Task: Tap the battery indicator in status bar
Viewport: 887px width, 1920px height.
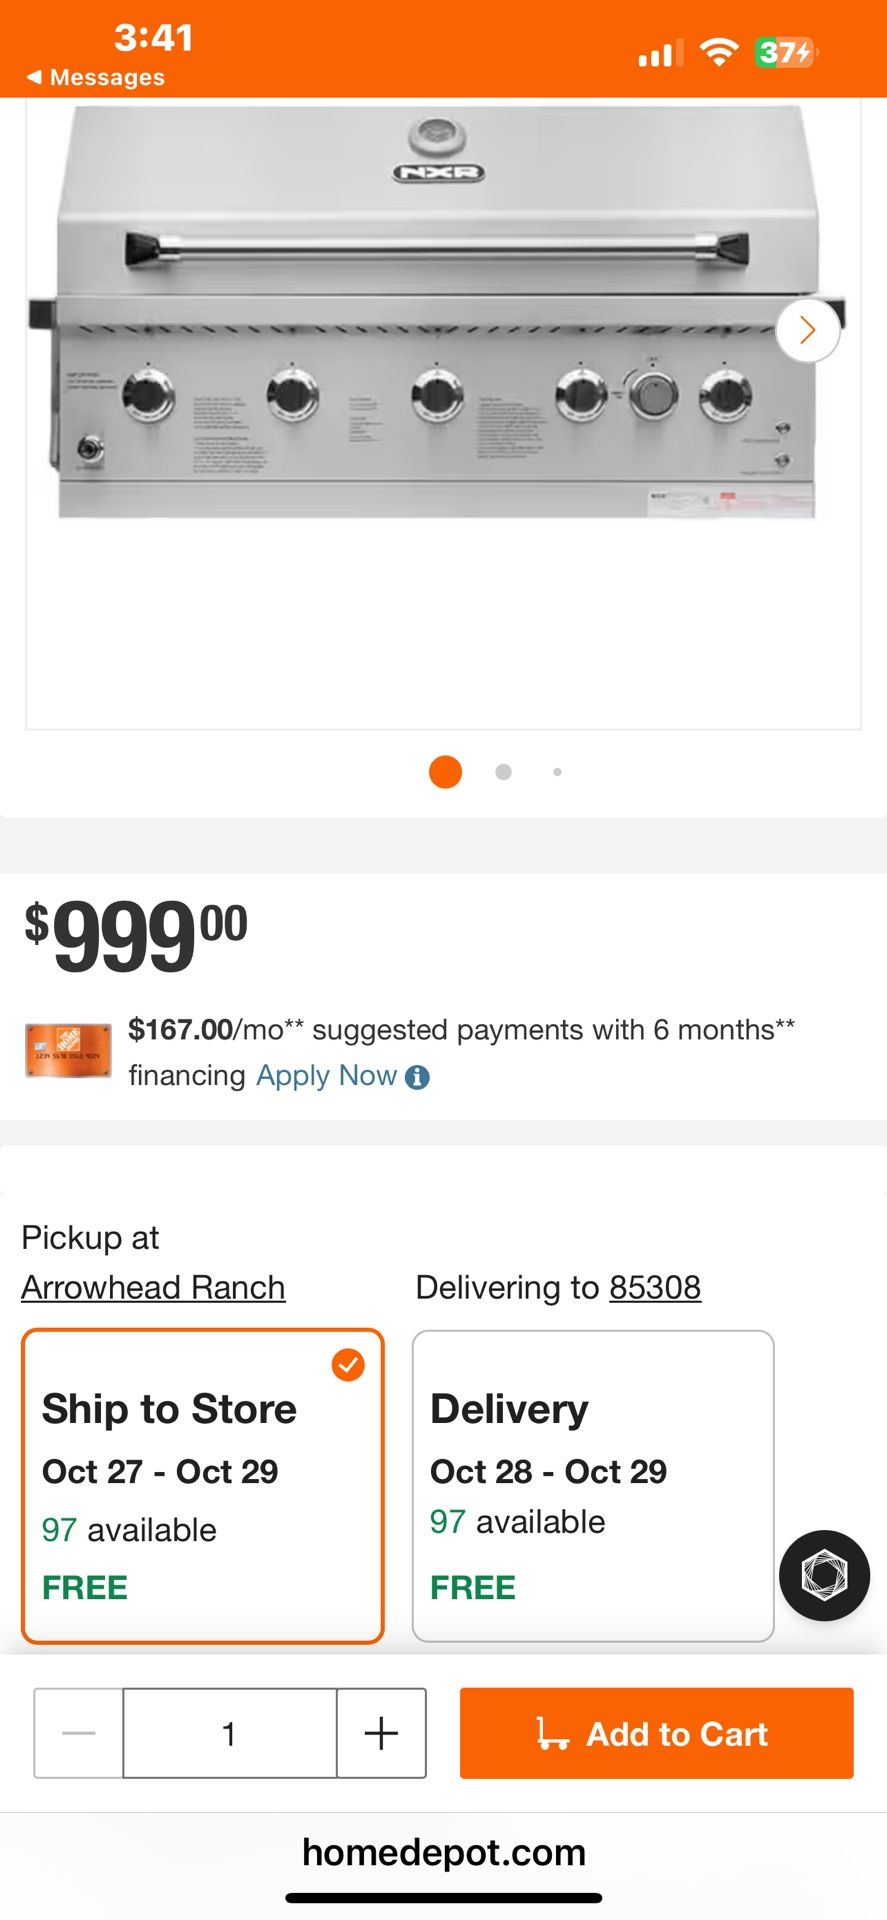Action: coord(785,52)
